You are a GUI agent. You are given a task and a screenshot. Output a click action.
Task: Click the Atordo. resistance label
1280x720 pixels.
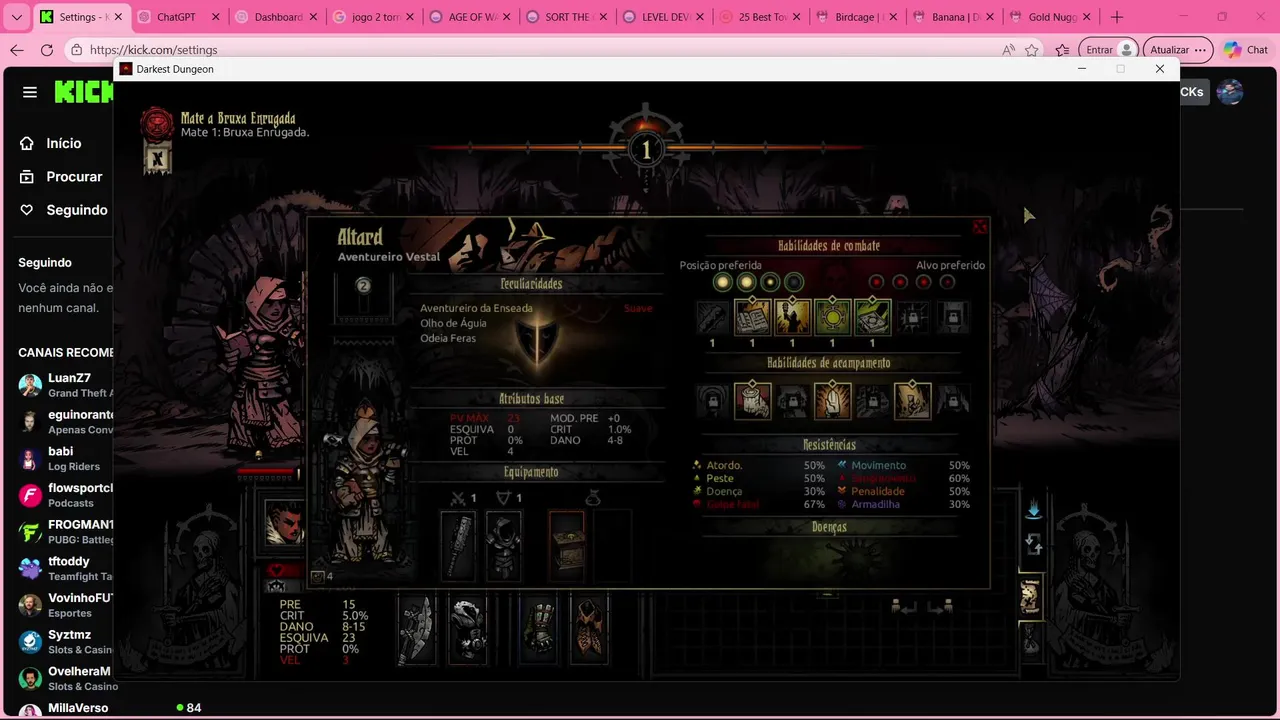click(724, 465)
